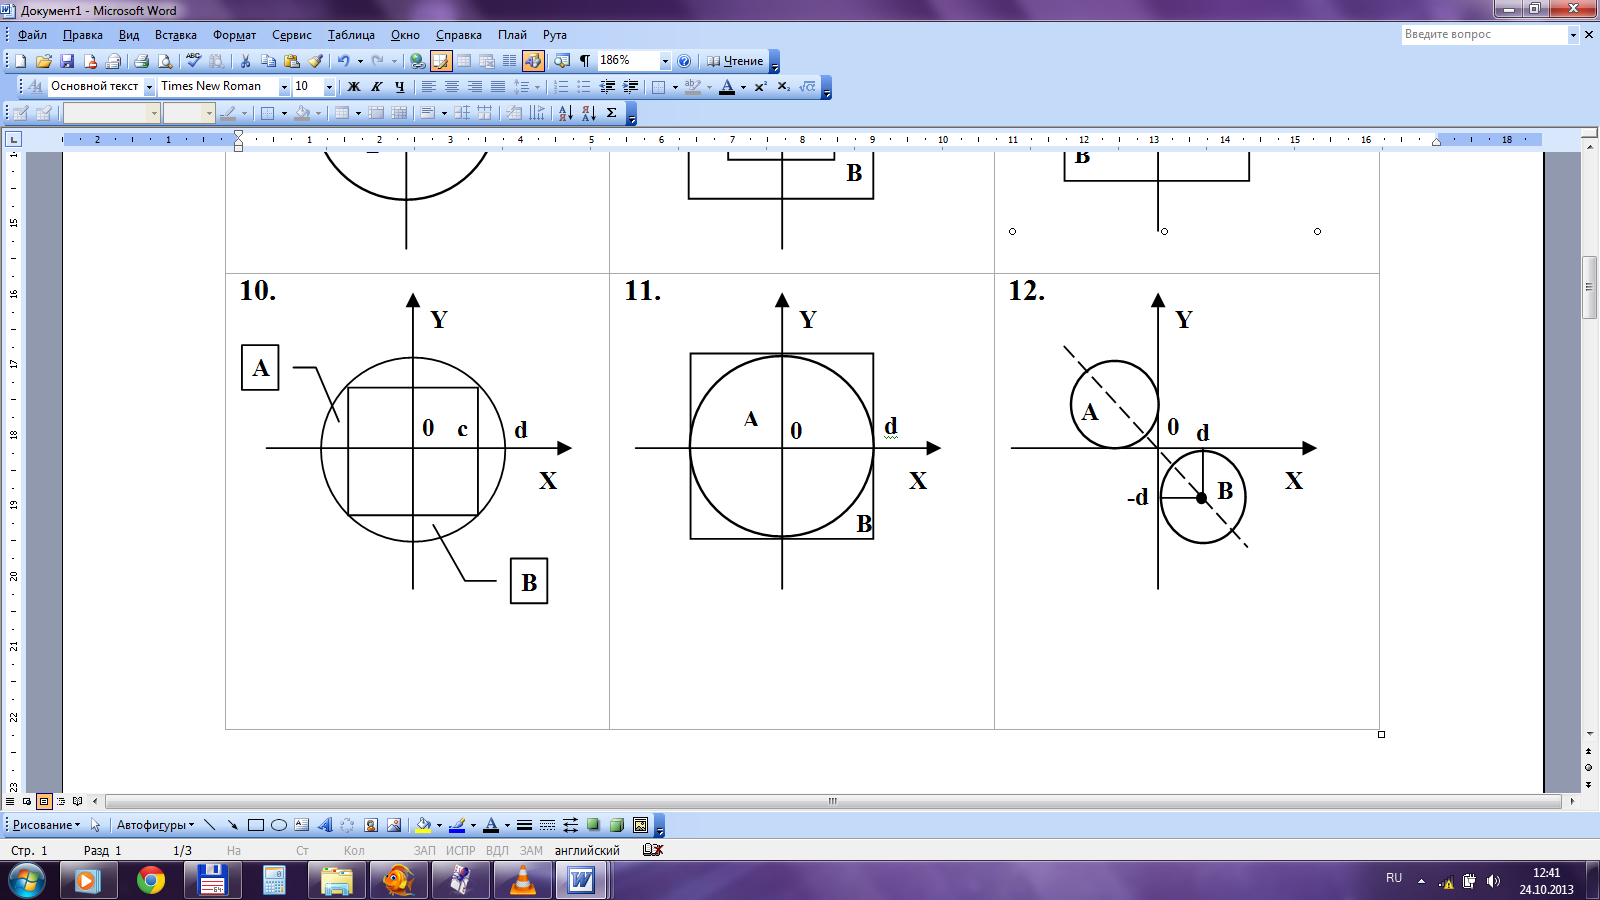Open the Вставка menu
The image size is (1600, 900).
175,35
